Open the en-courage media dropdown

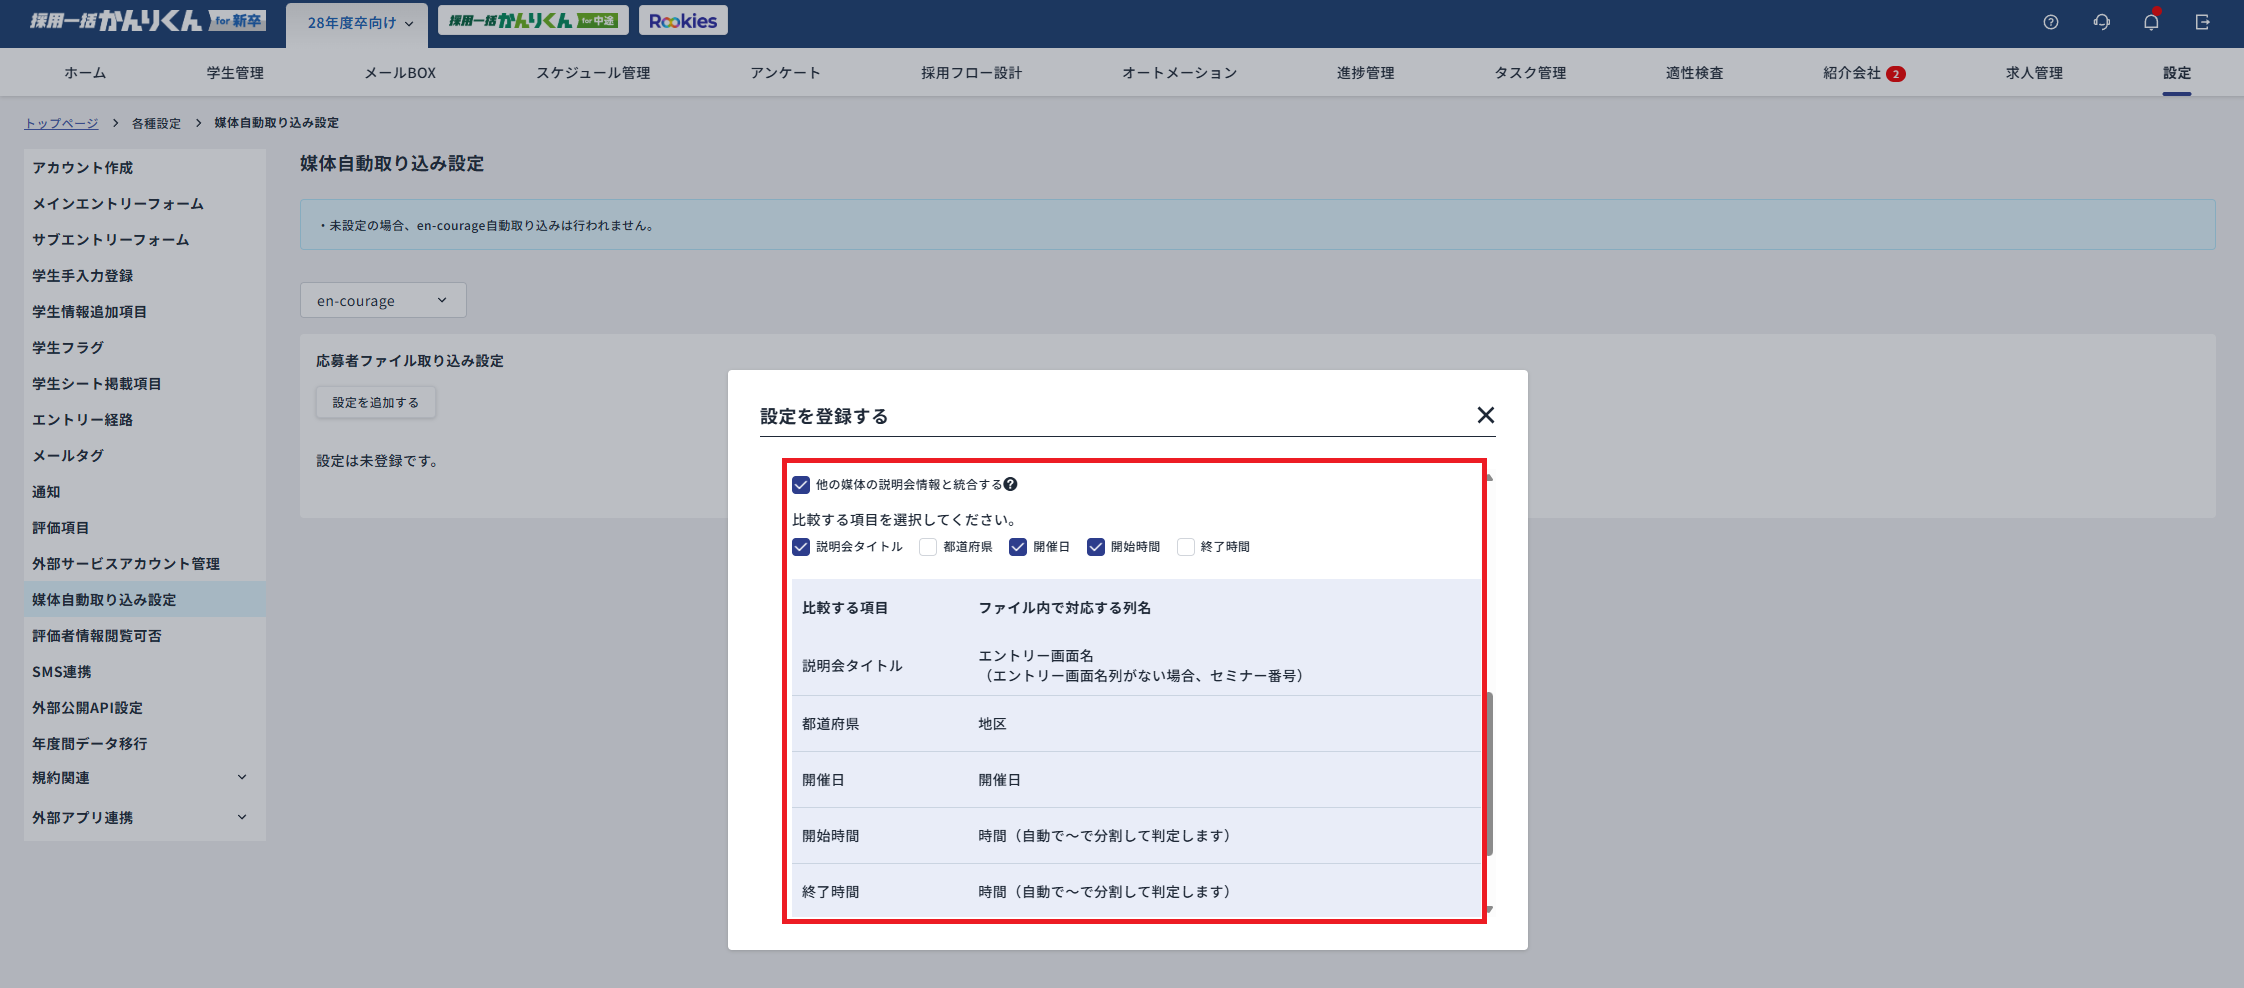pyautogui.click(x=383, y=301)
